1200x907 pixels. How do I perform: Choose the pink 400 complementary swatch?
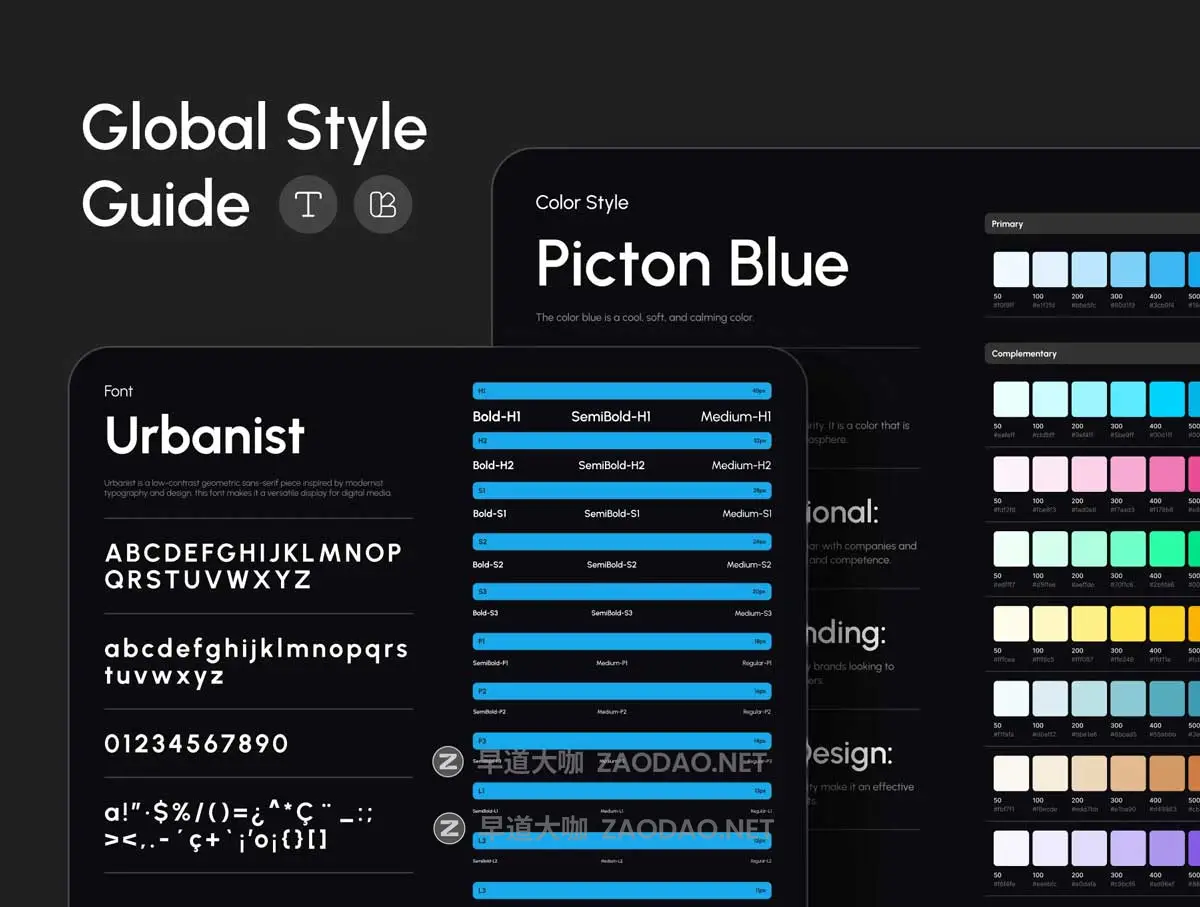coord(1166,474)
